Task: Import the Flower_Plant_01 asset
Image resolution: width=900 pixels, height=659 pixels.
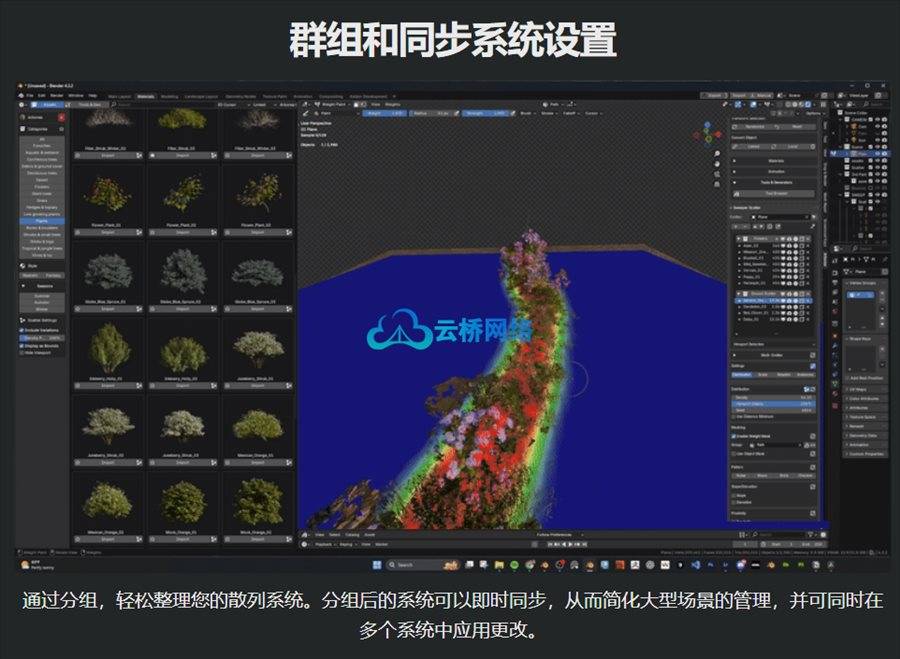Action: click(109, 234)
